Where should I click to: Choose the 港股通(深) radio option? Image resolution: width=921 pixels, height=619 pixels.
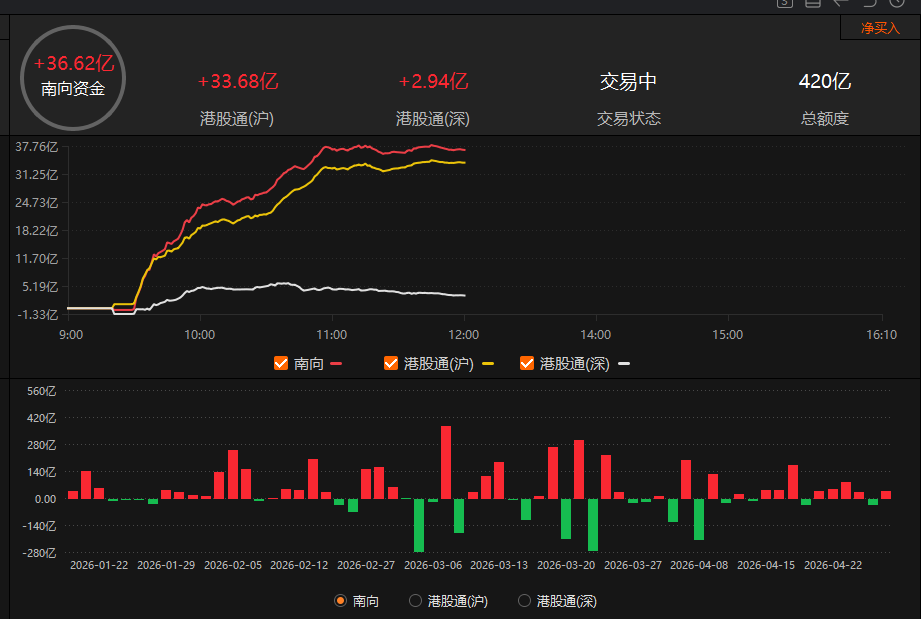[x=524, y=601]
